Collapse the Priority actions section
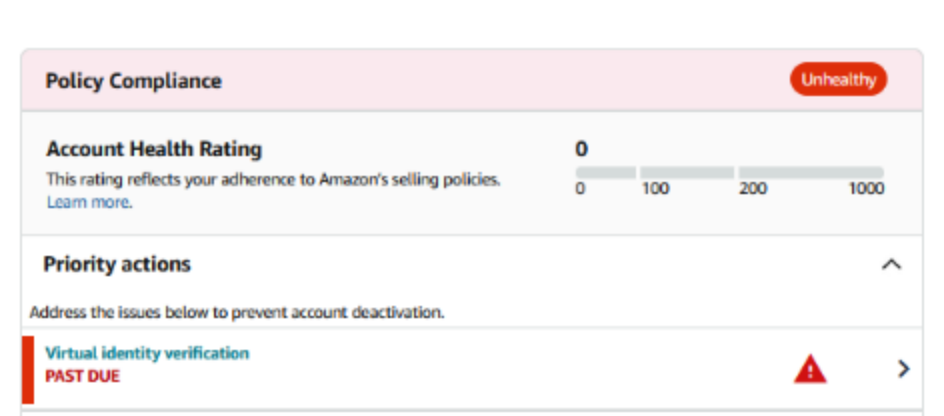Viewport: 944px width, 416px height. pyautogui.click(x=892, y=264)
